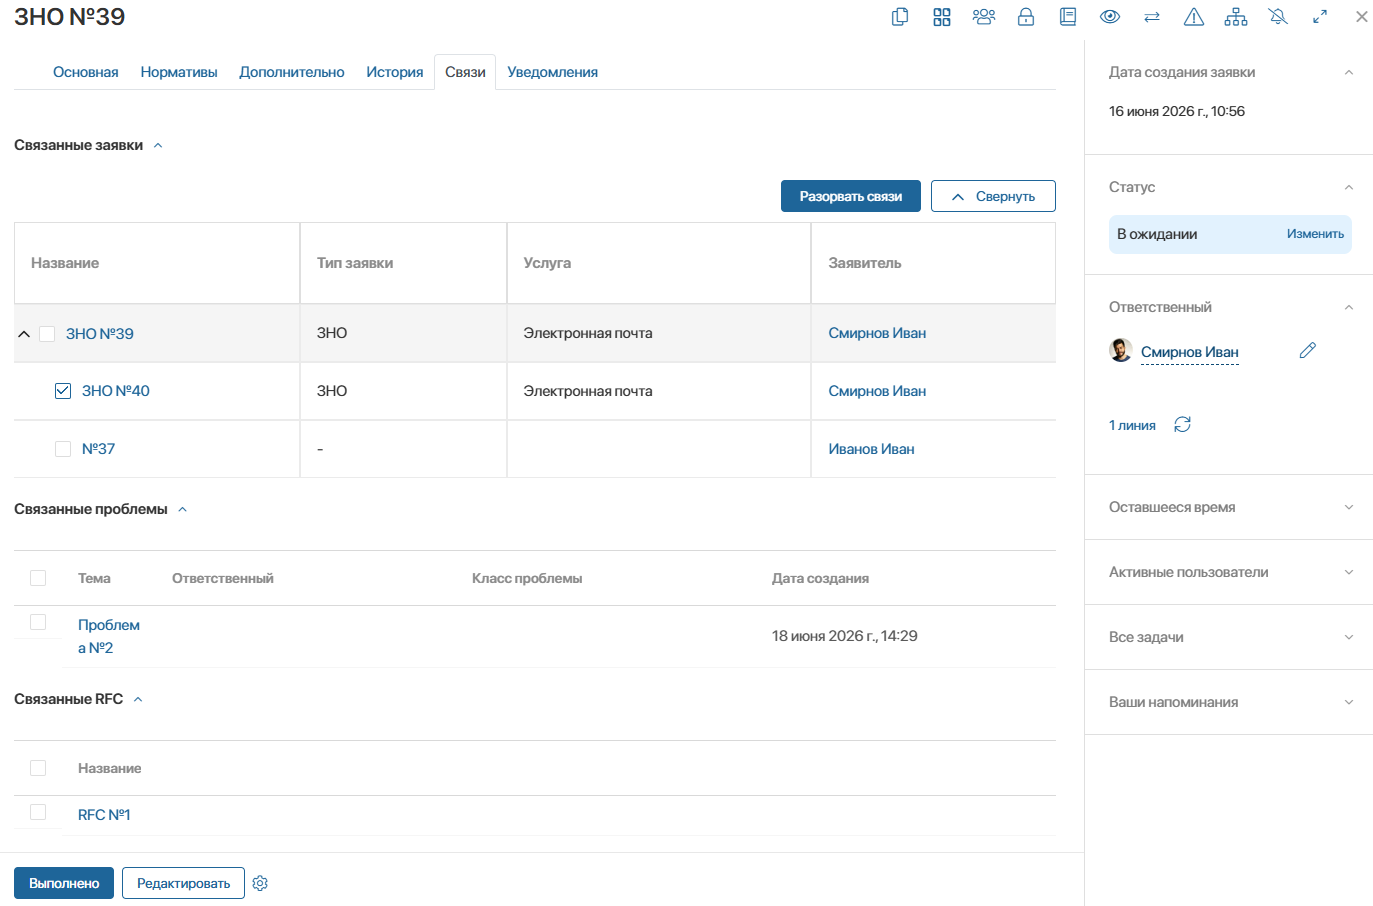Screen dimensions: 1373x906
Task: Click the refresh icon next to 1 линия
Action: tap(1183, 425)
